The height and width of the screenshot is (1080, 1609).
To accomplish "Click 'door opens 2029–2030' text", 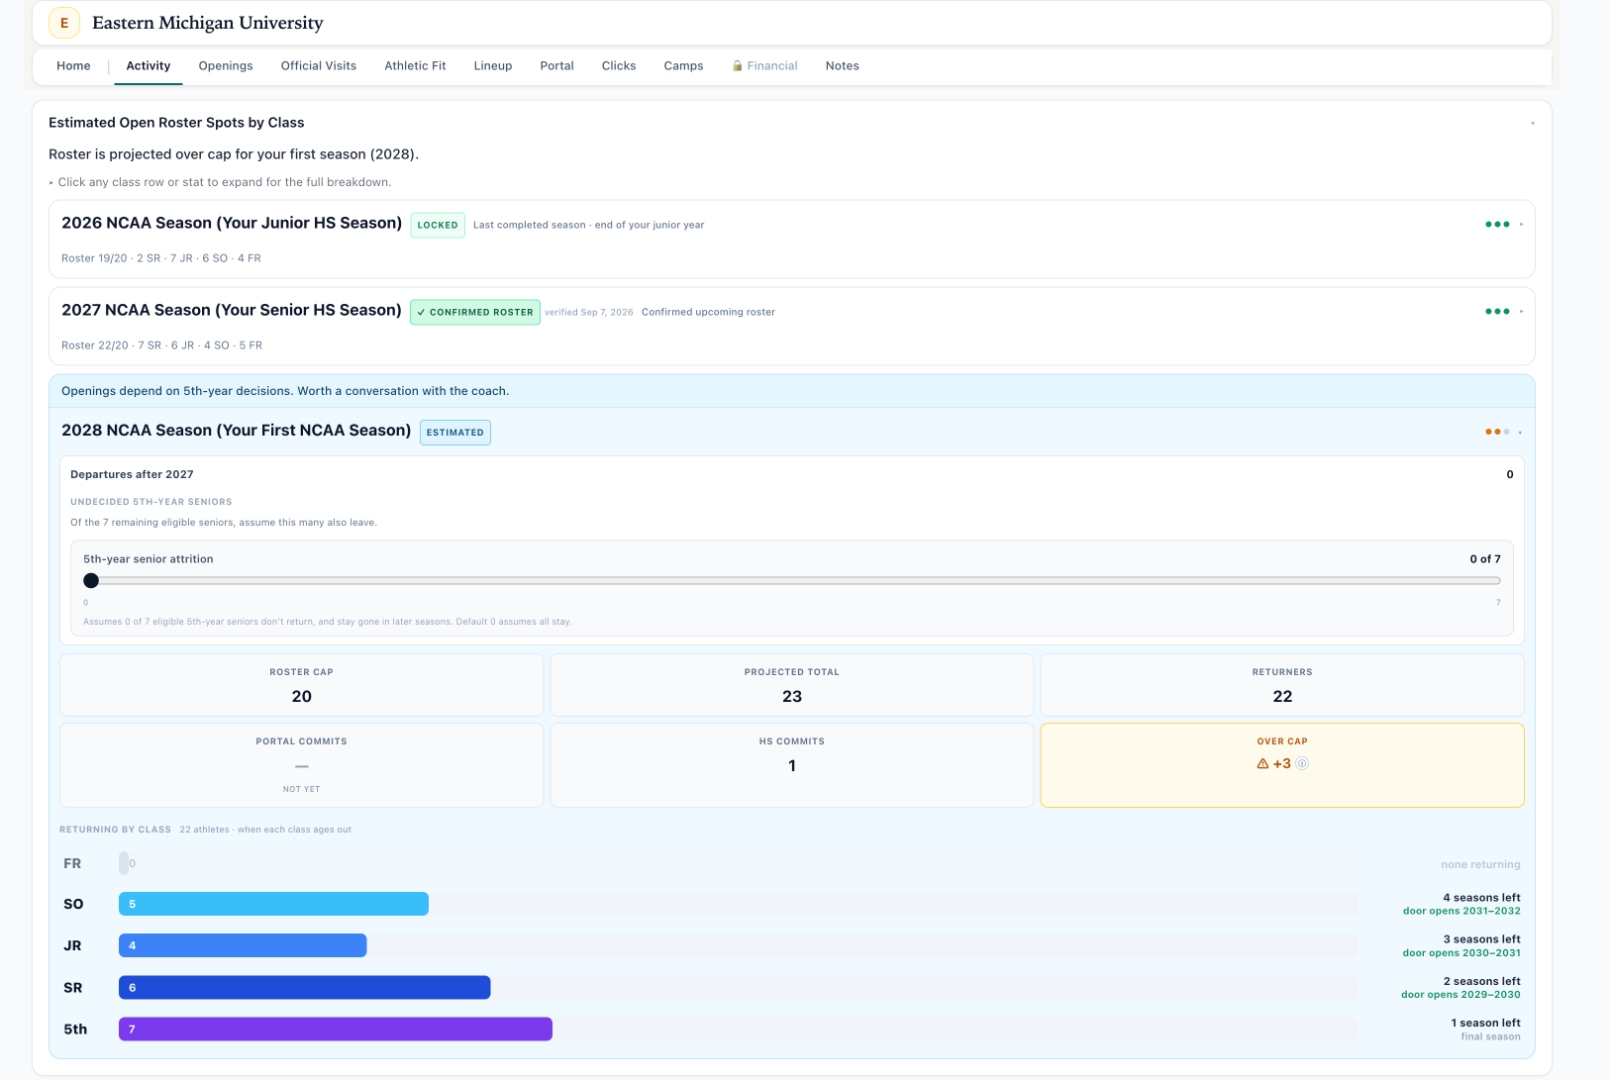I will coord(1460,995).
